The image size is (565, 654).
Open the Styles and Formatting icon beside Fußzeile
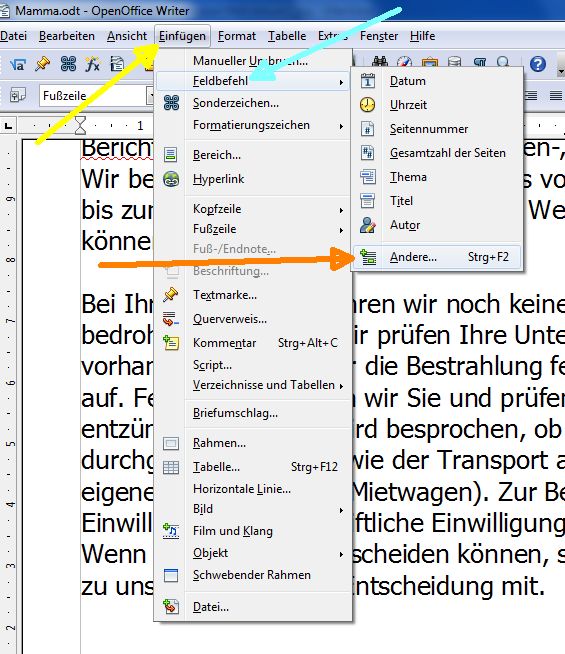pyautogui.click(x=18, y=96)
